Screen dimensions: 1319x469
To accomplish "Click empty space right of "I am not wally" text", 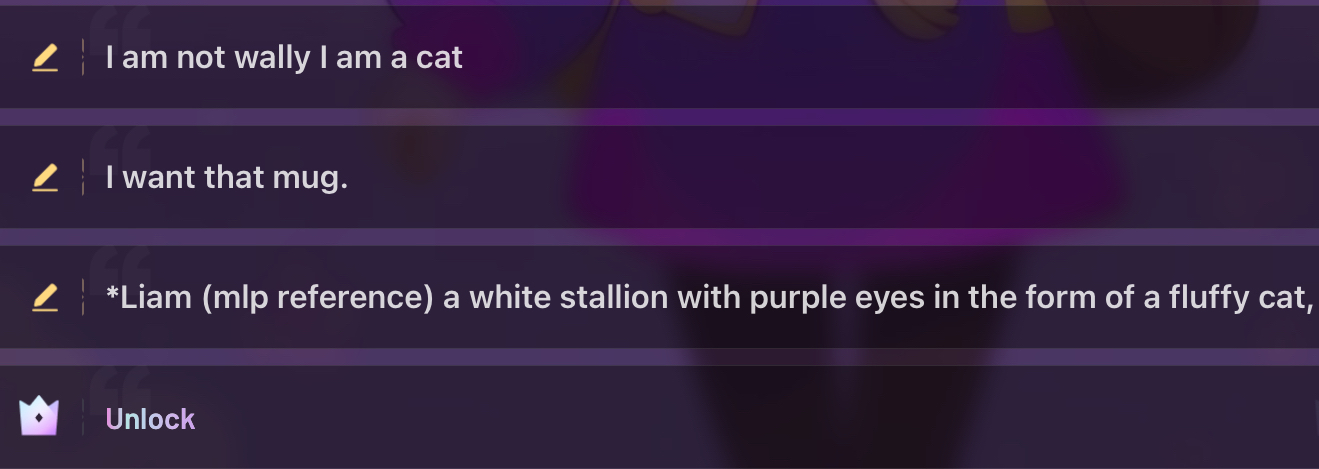I will pos(850,58).
